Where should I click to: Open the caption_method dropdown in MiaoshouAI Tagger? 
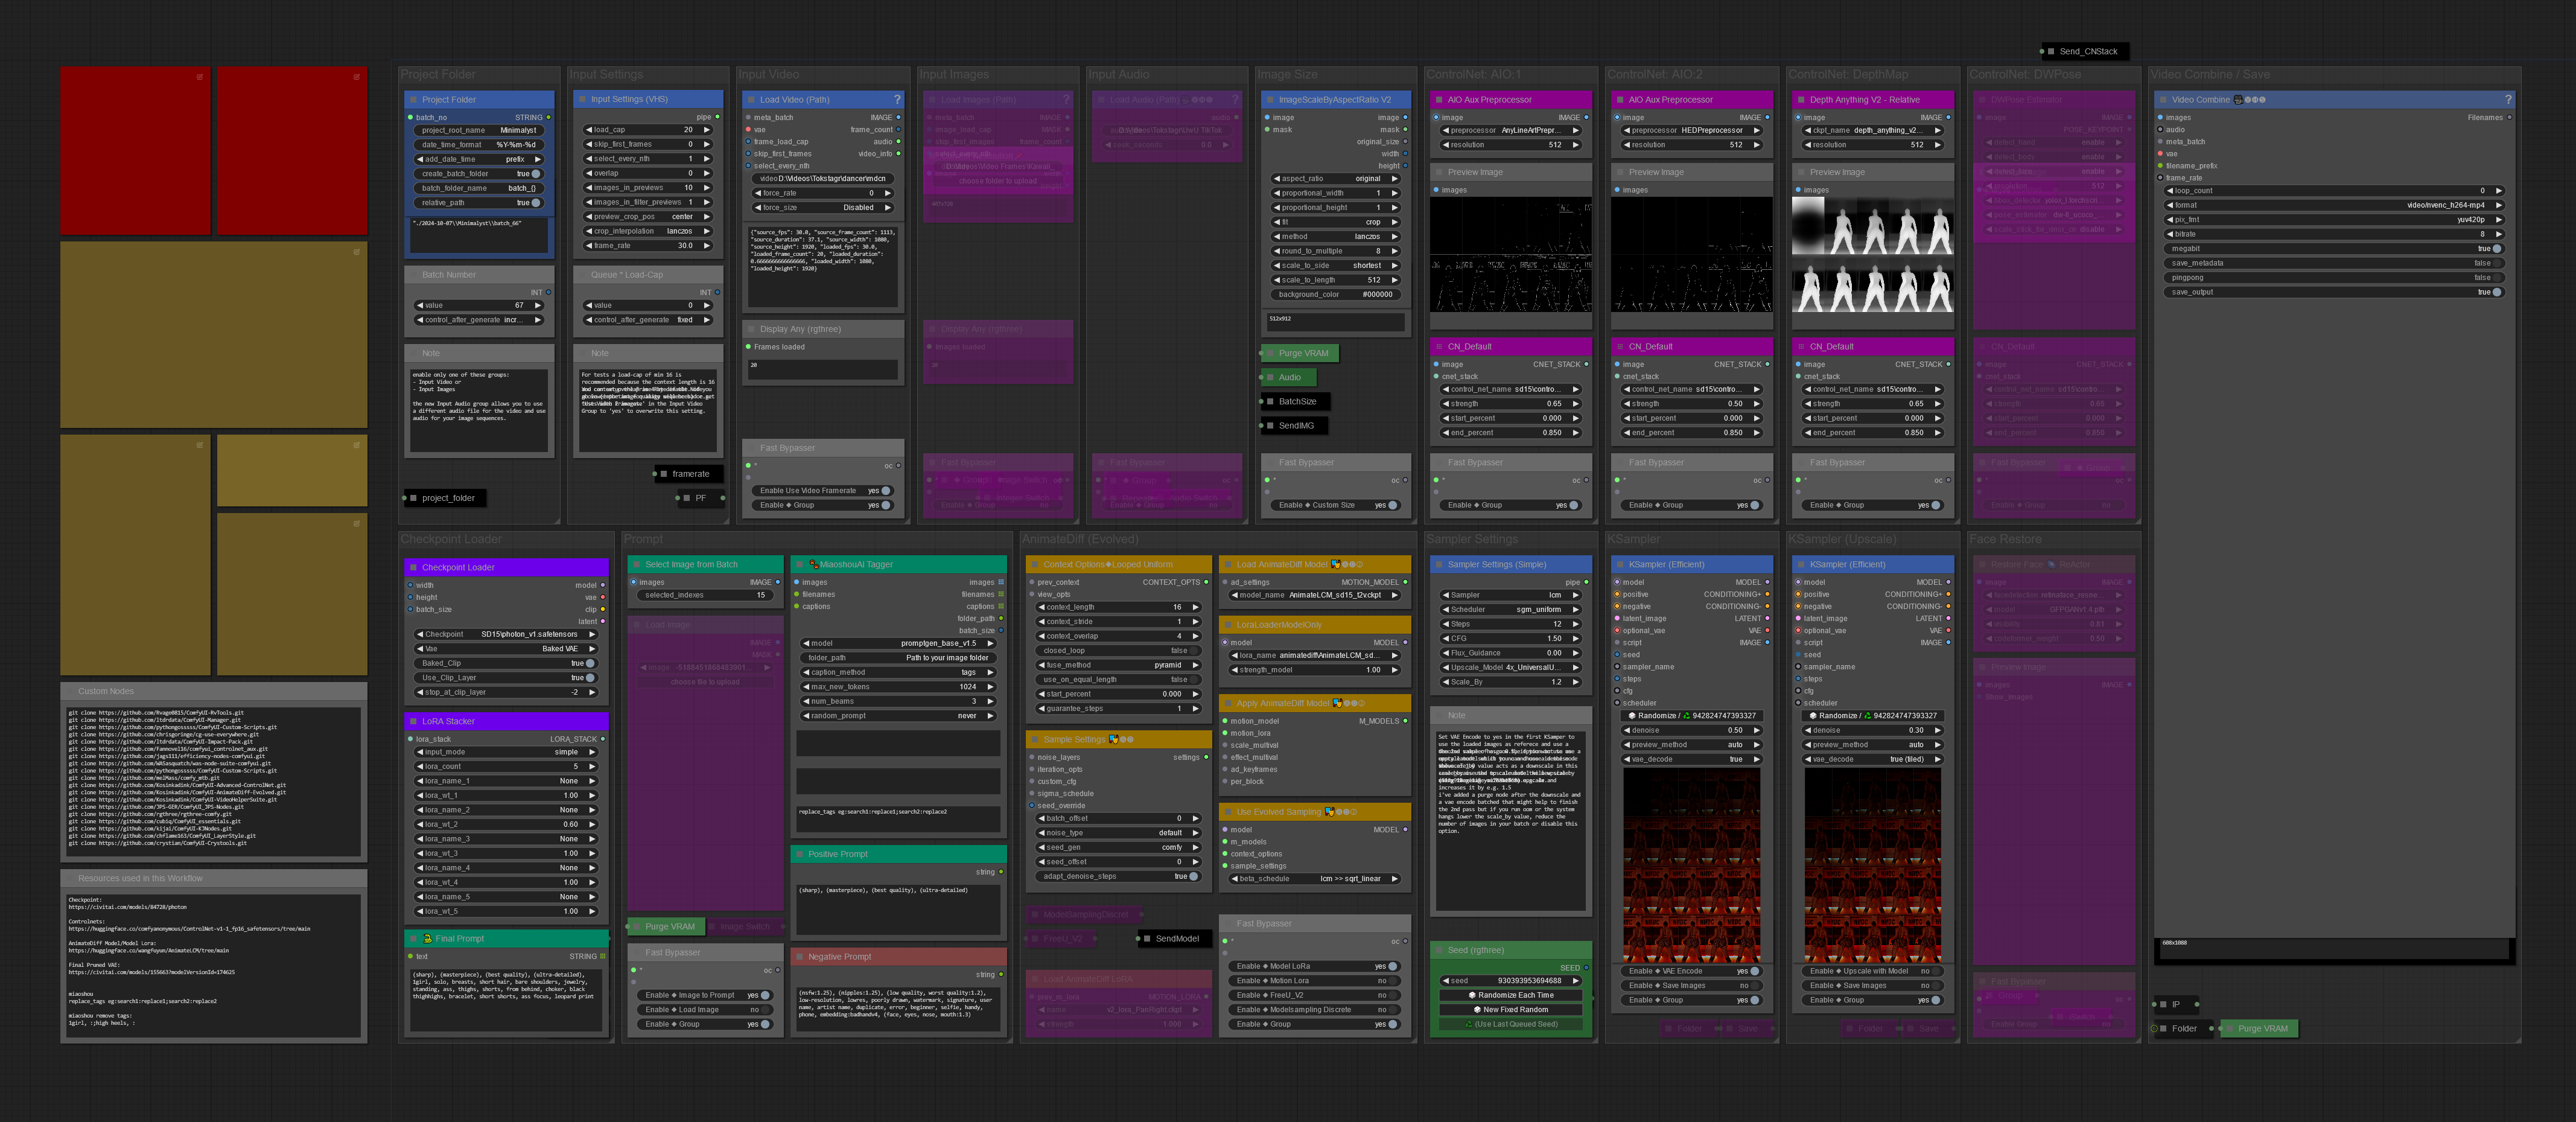point(898,673)
